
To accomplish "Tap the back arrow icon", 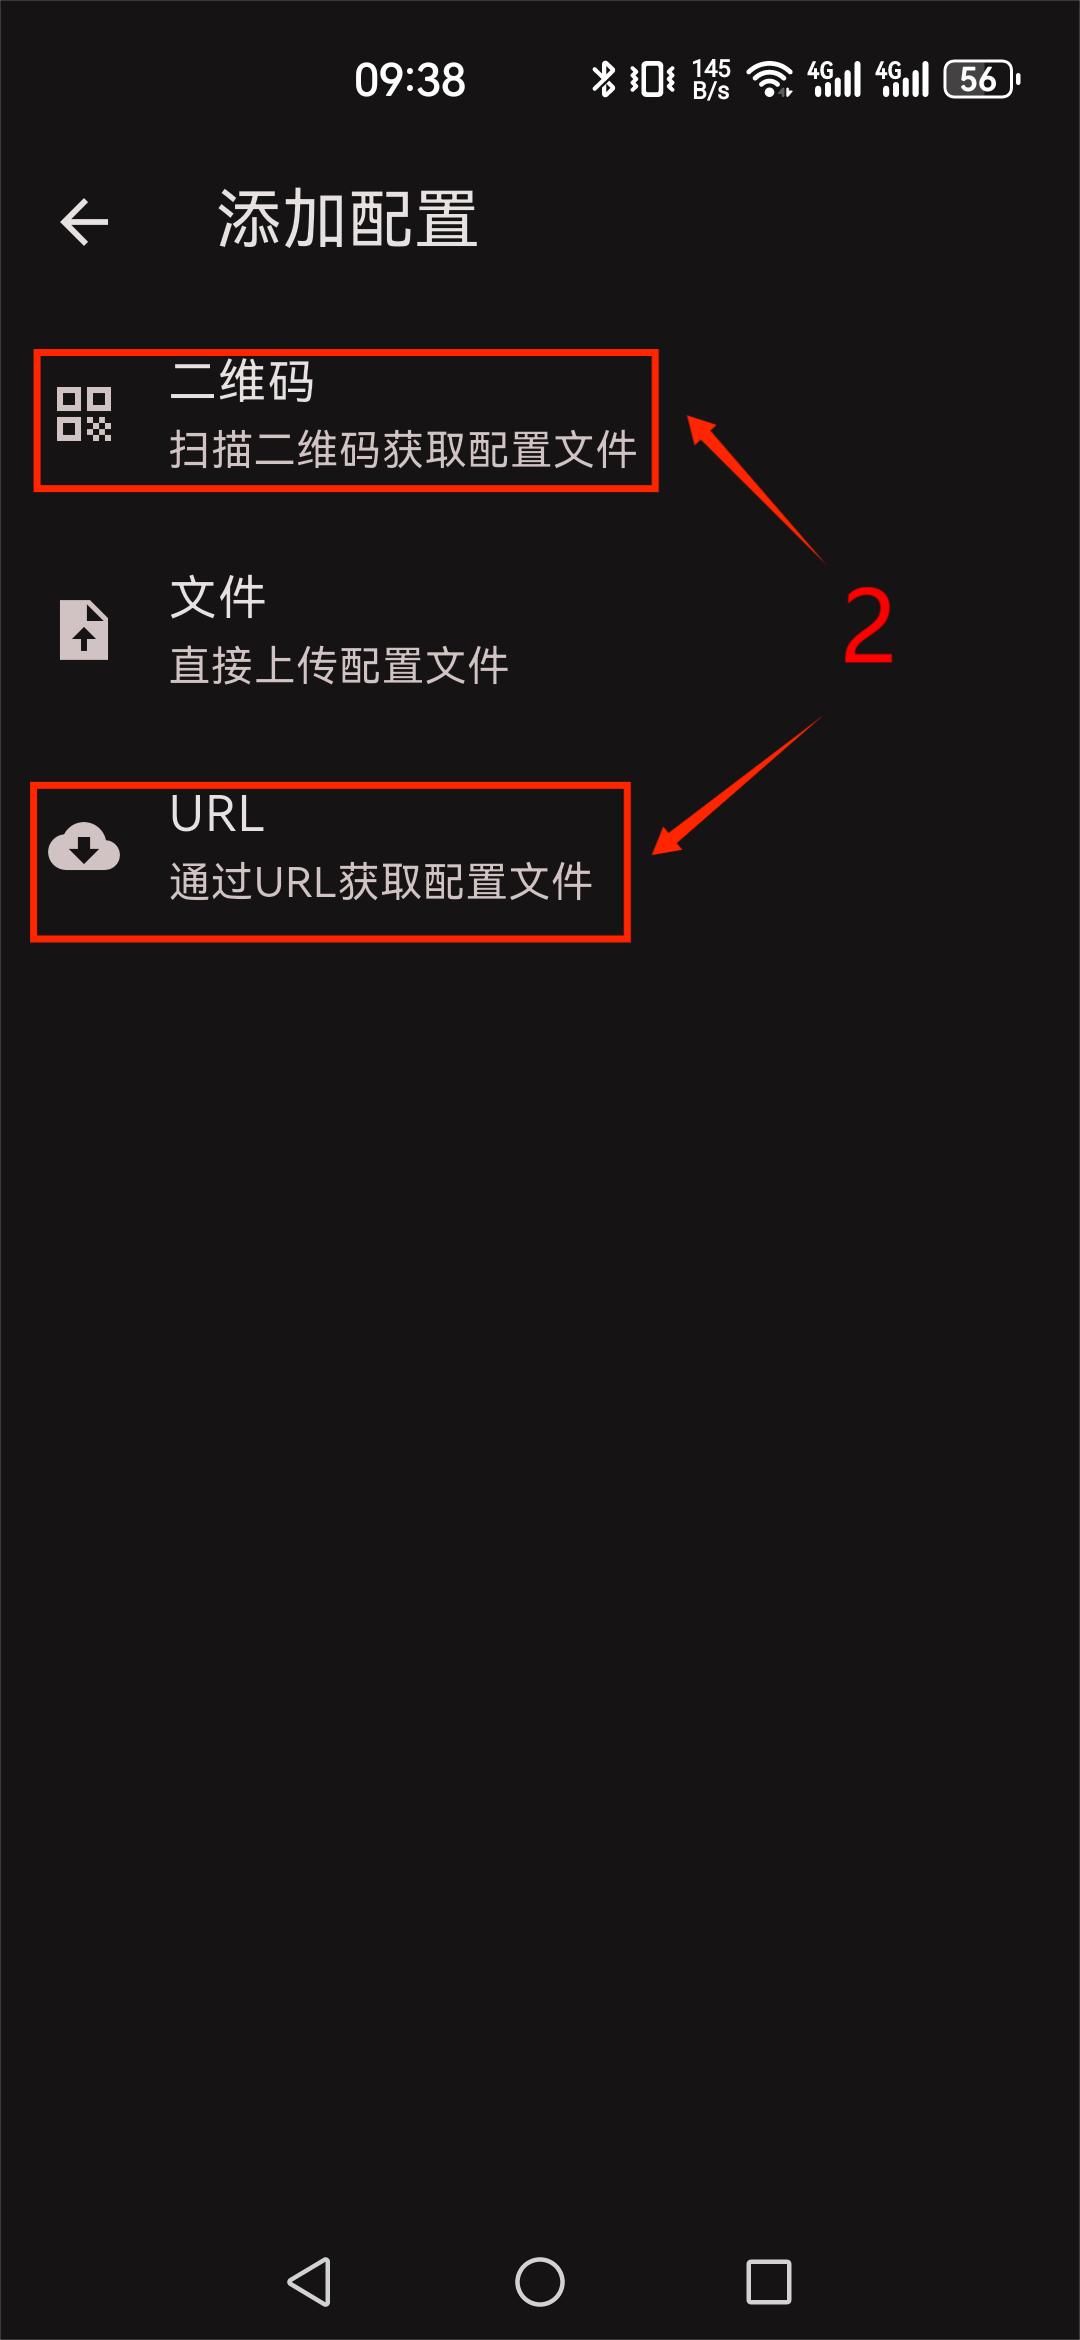I will click(84, 221).
